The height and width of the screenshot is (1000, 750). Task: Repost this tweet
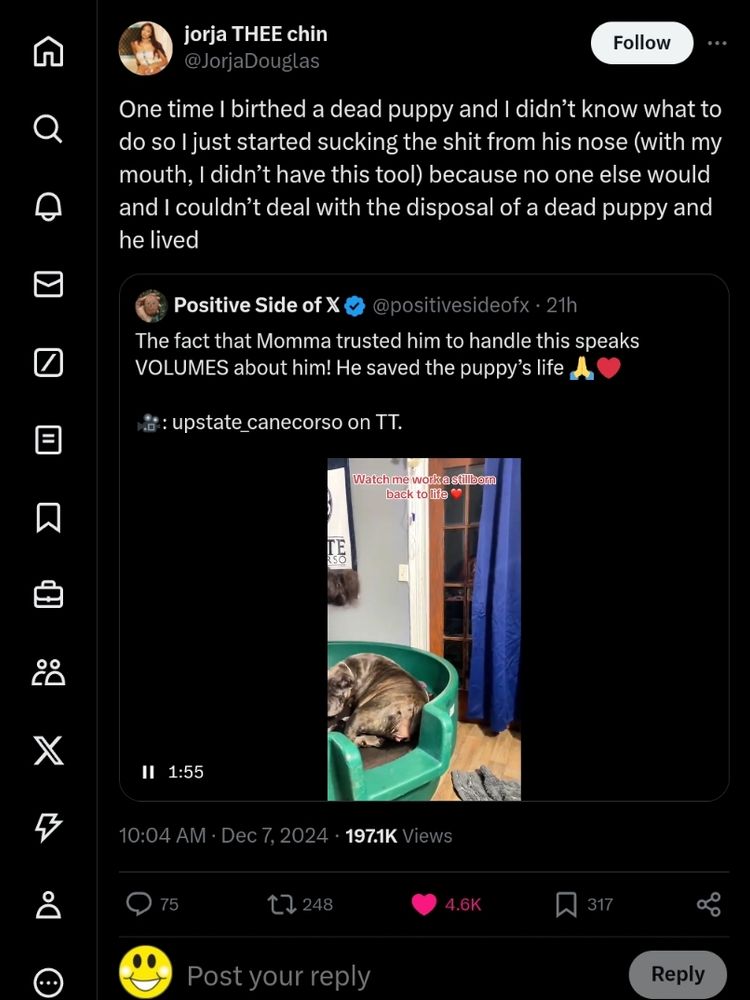(x=282, y=904)
